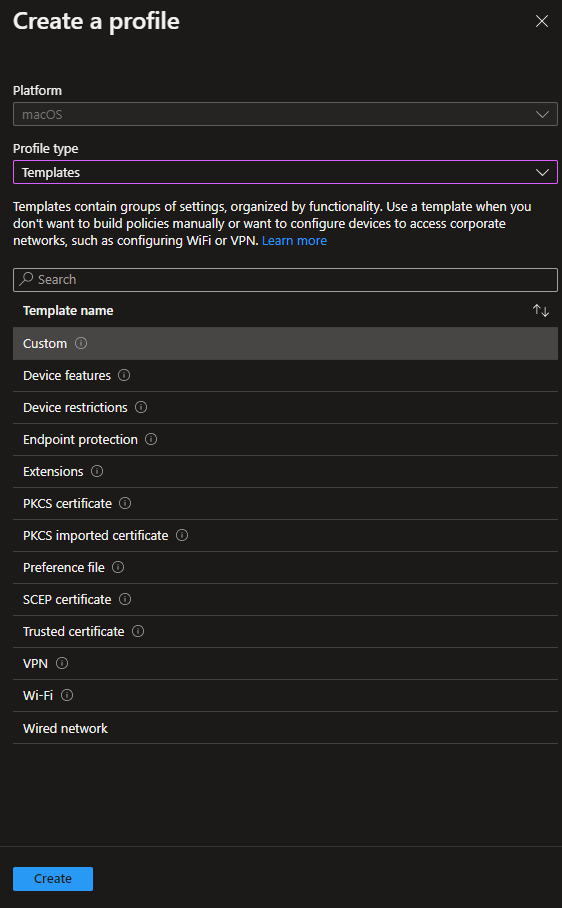Screen dimensions: 562x908
Task: Open info icon next to SCEP certificate
Action: coord(125,599)
